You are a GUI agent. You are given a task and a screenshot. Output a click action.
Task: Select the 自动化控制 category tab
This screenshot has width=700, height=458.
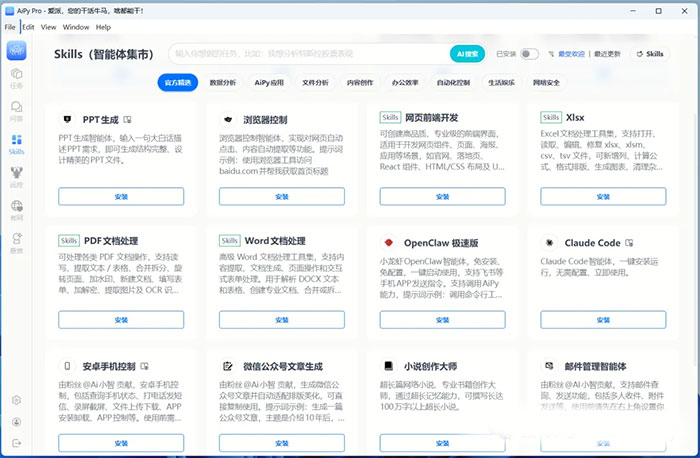coord(453,83)
